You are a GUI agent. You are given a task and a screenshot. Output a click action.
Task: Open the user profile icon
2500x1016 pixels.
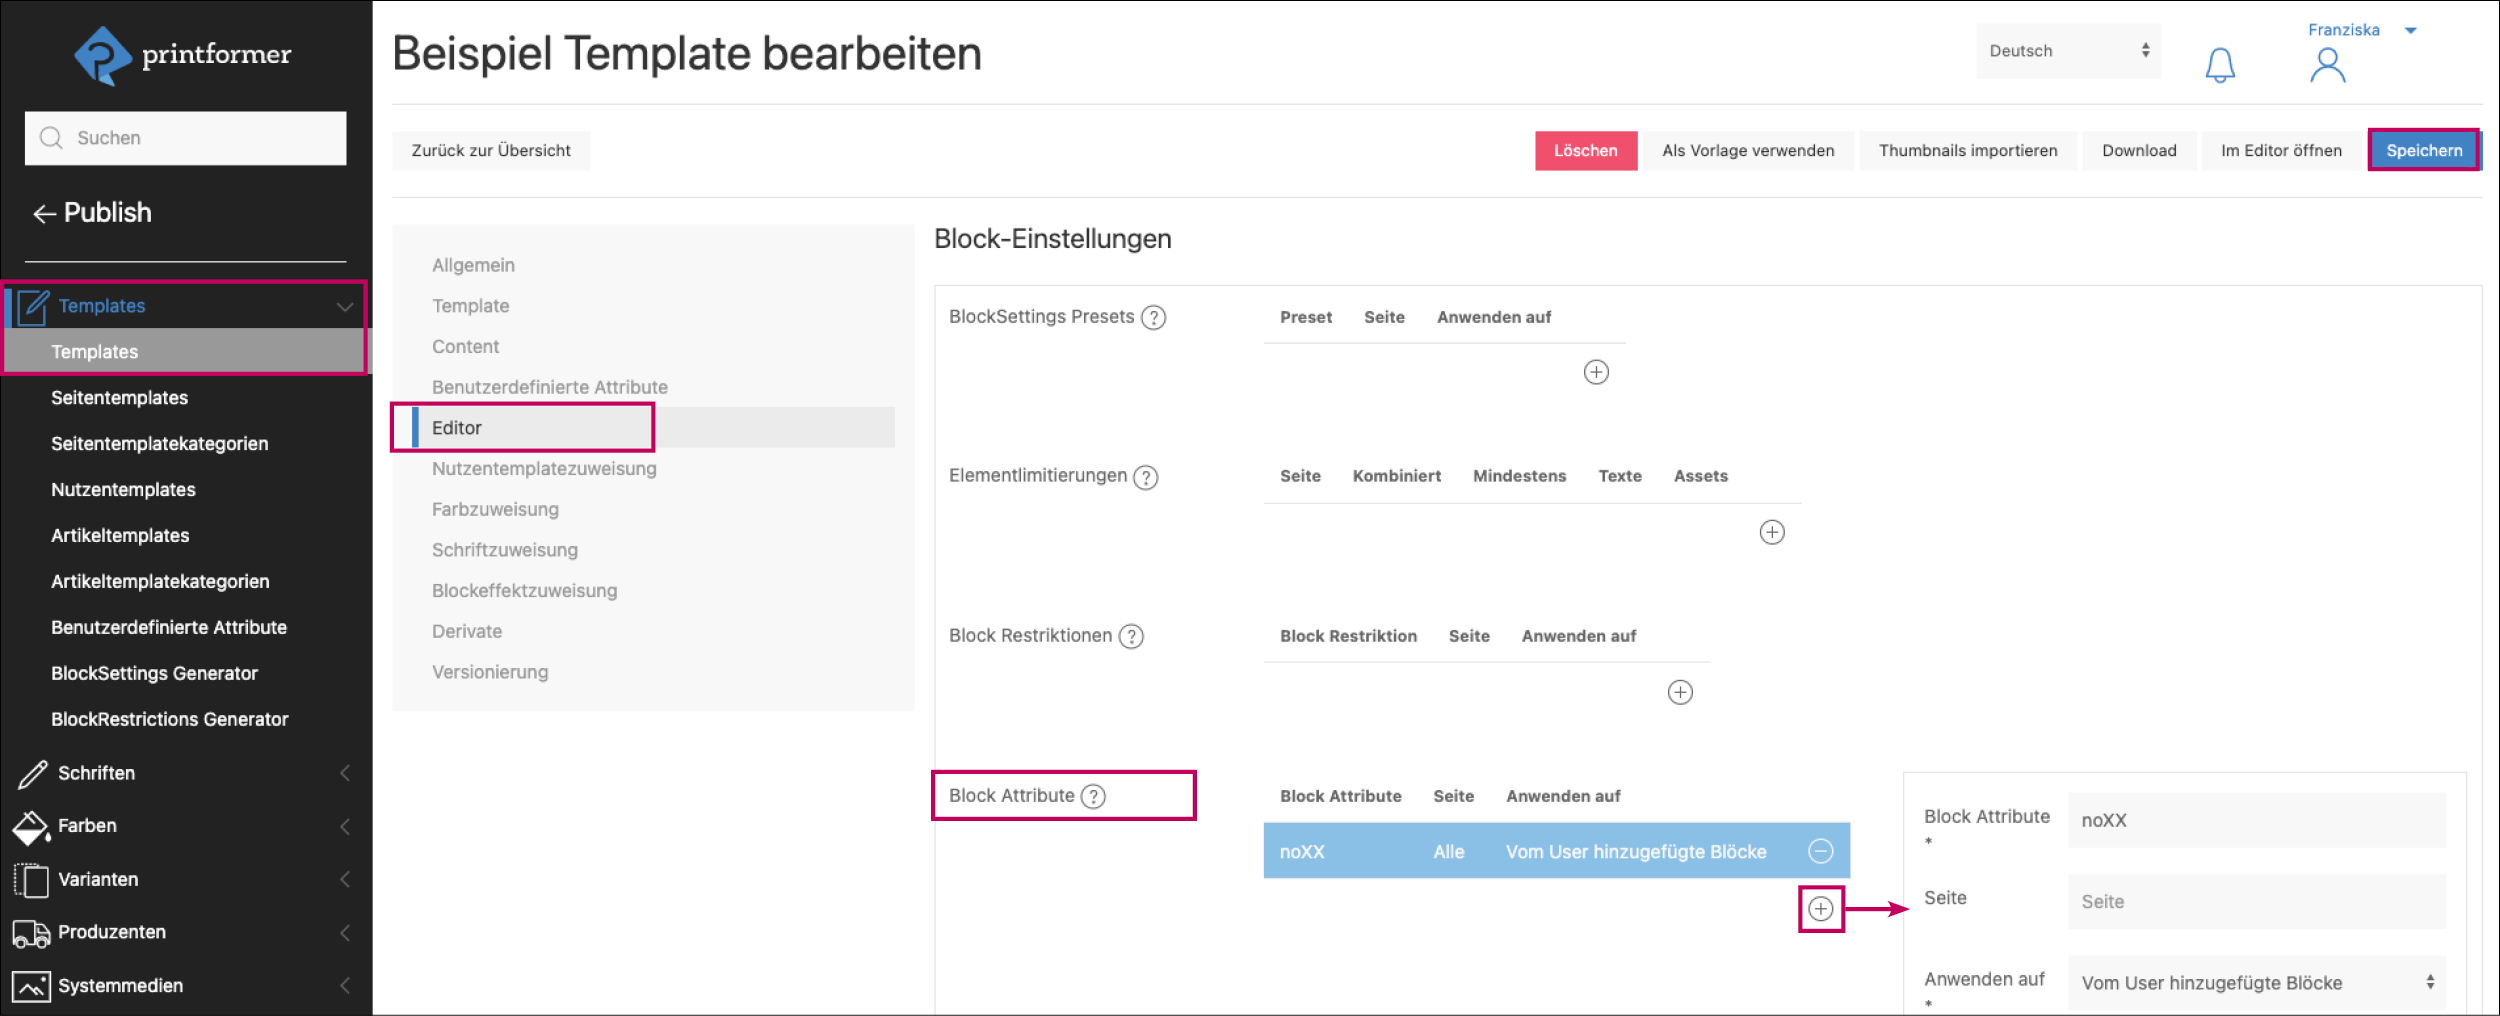pyautogui.click(x=2327, y=66)
